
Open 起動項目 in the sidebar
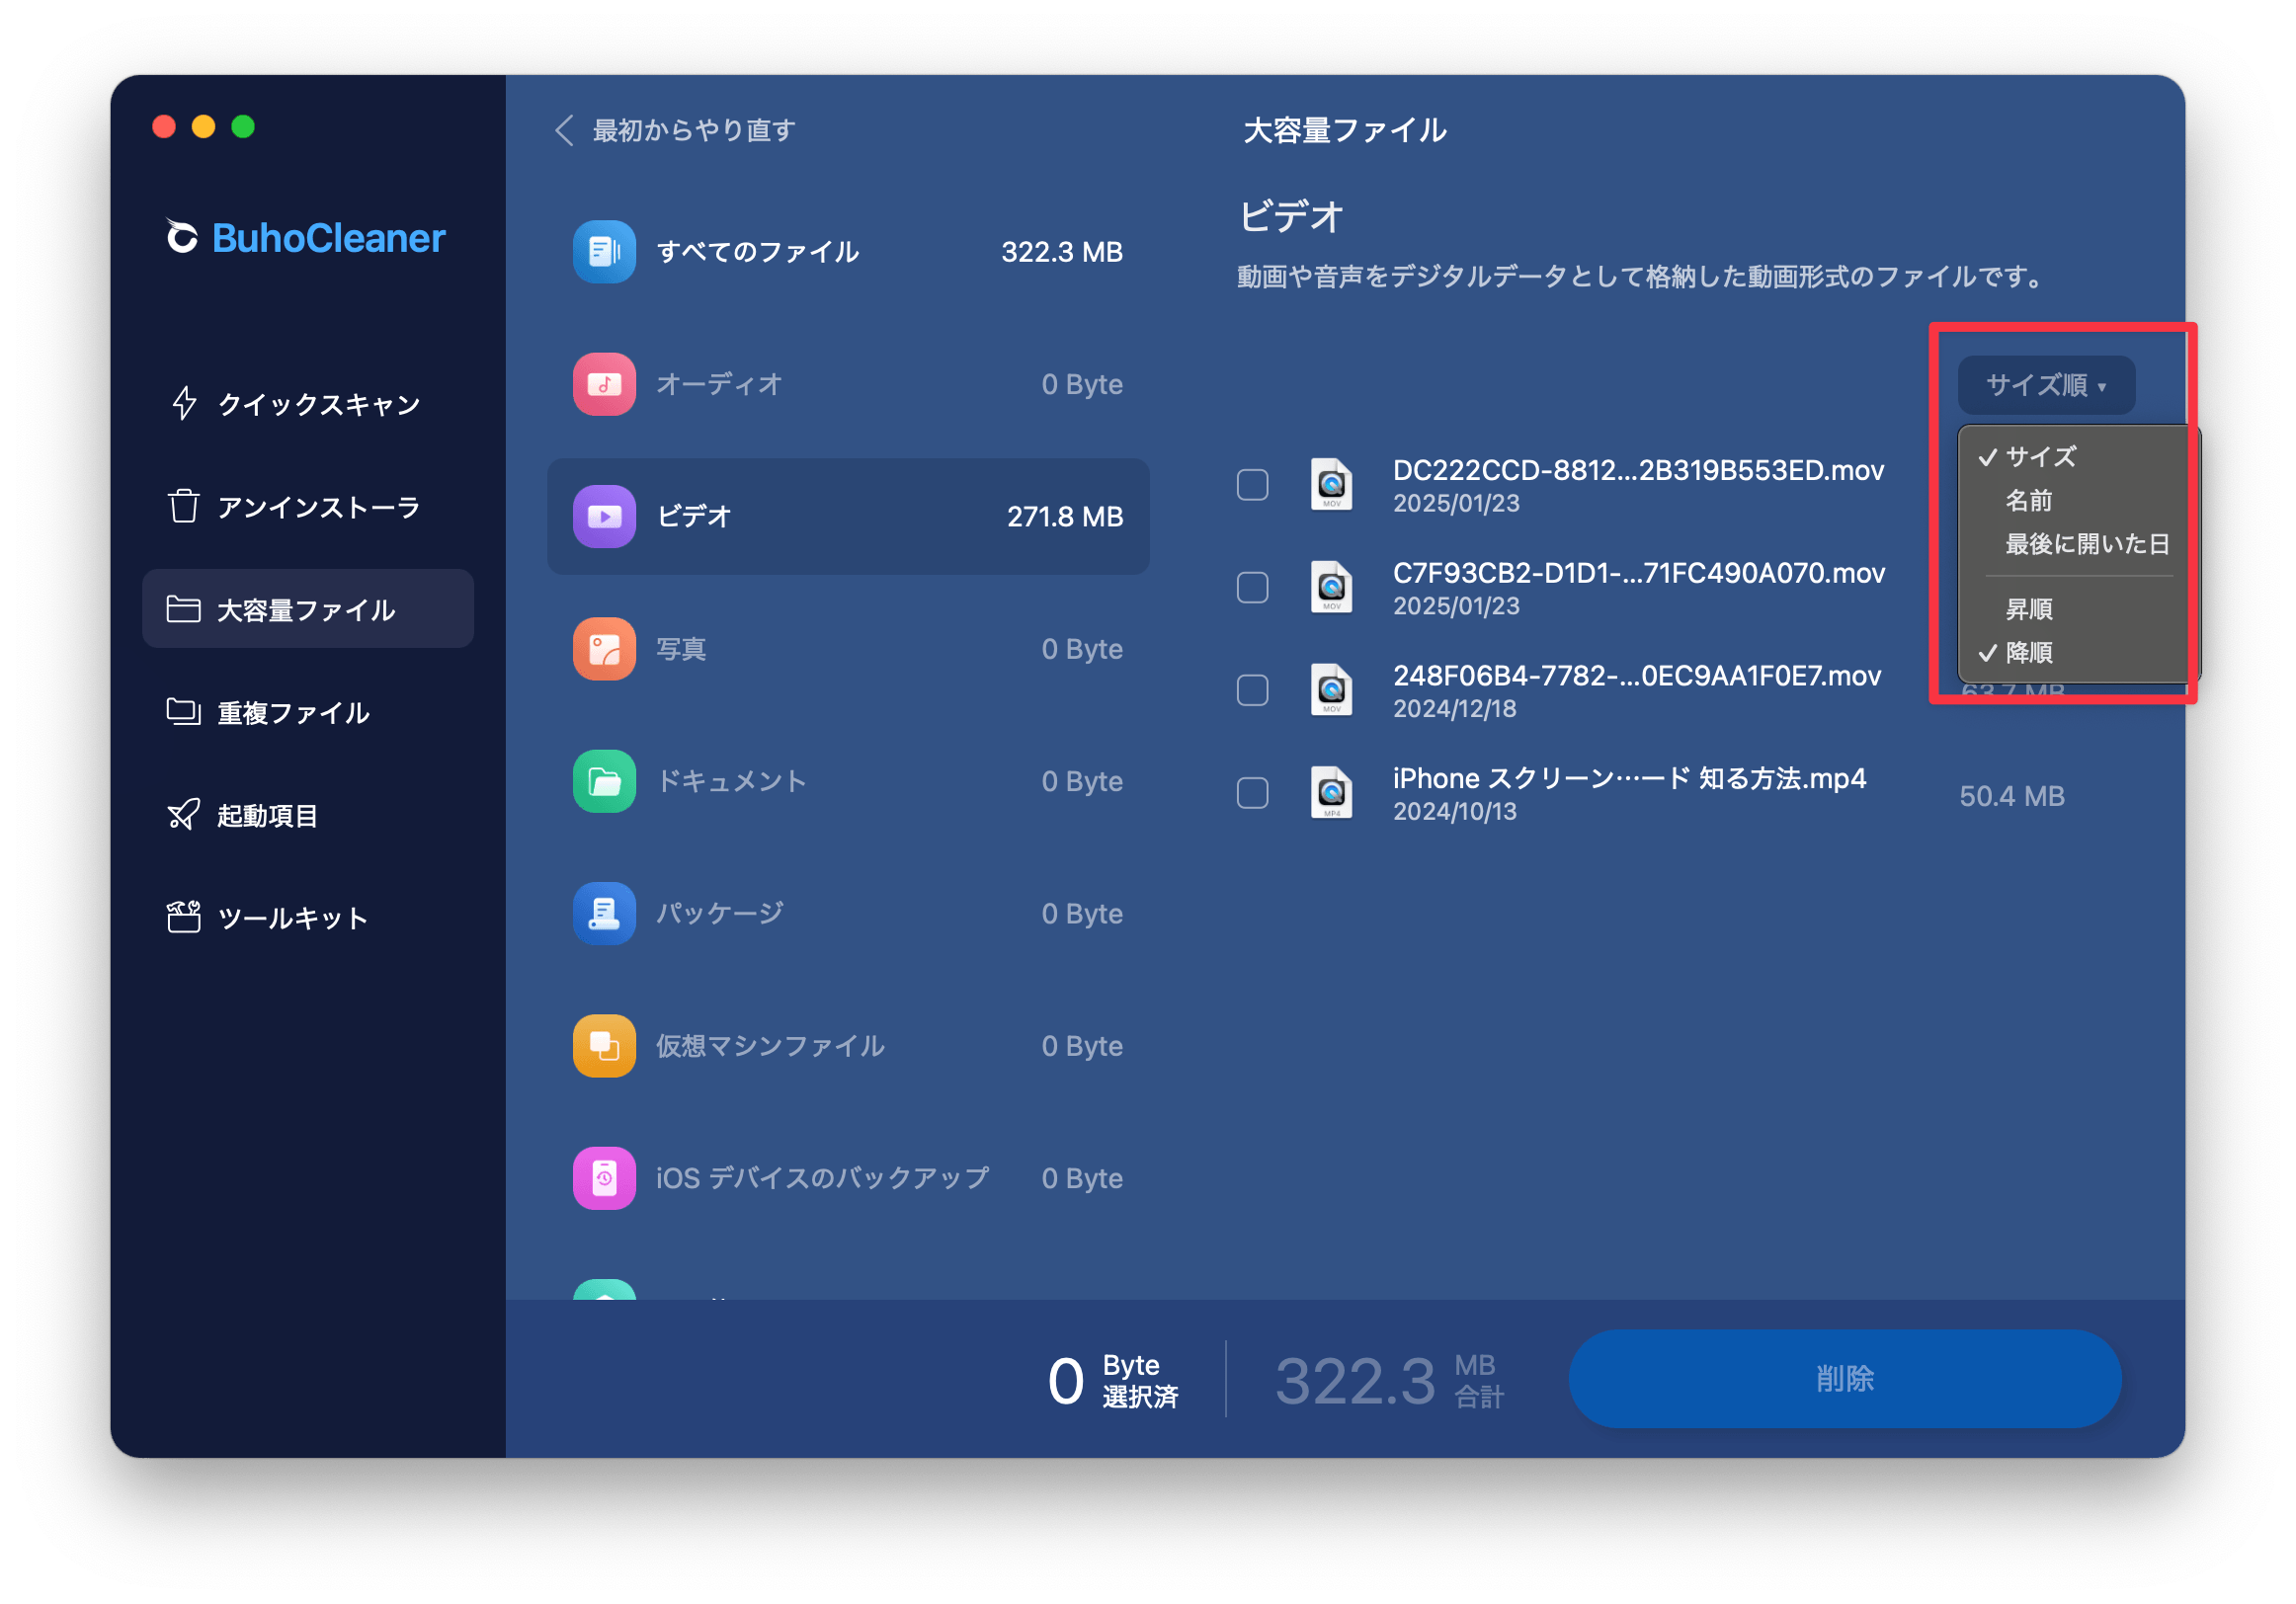308,815
